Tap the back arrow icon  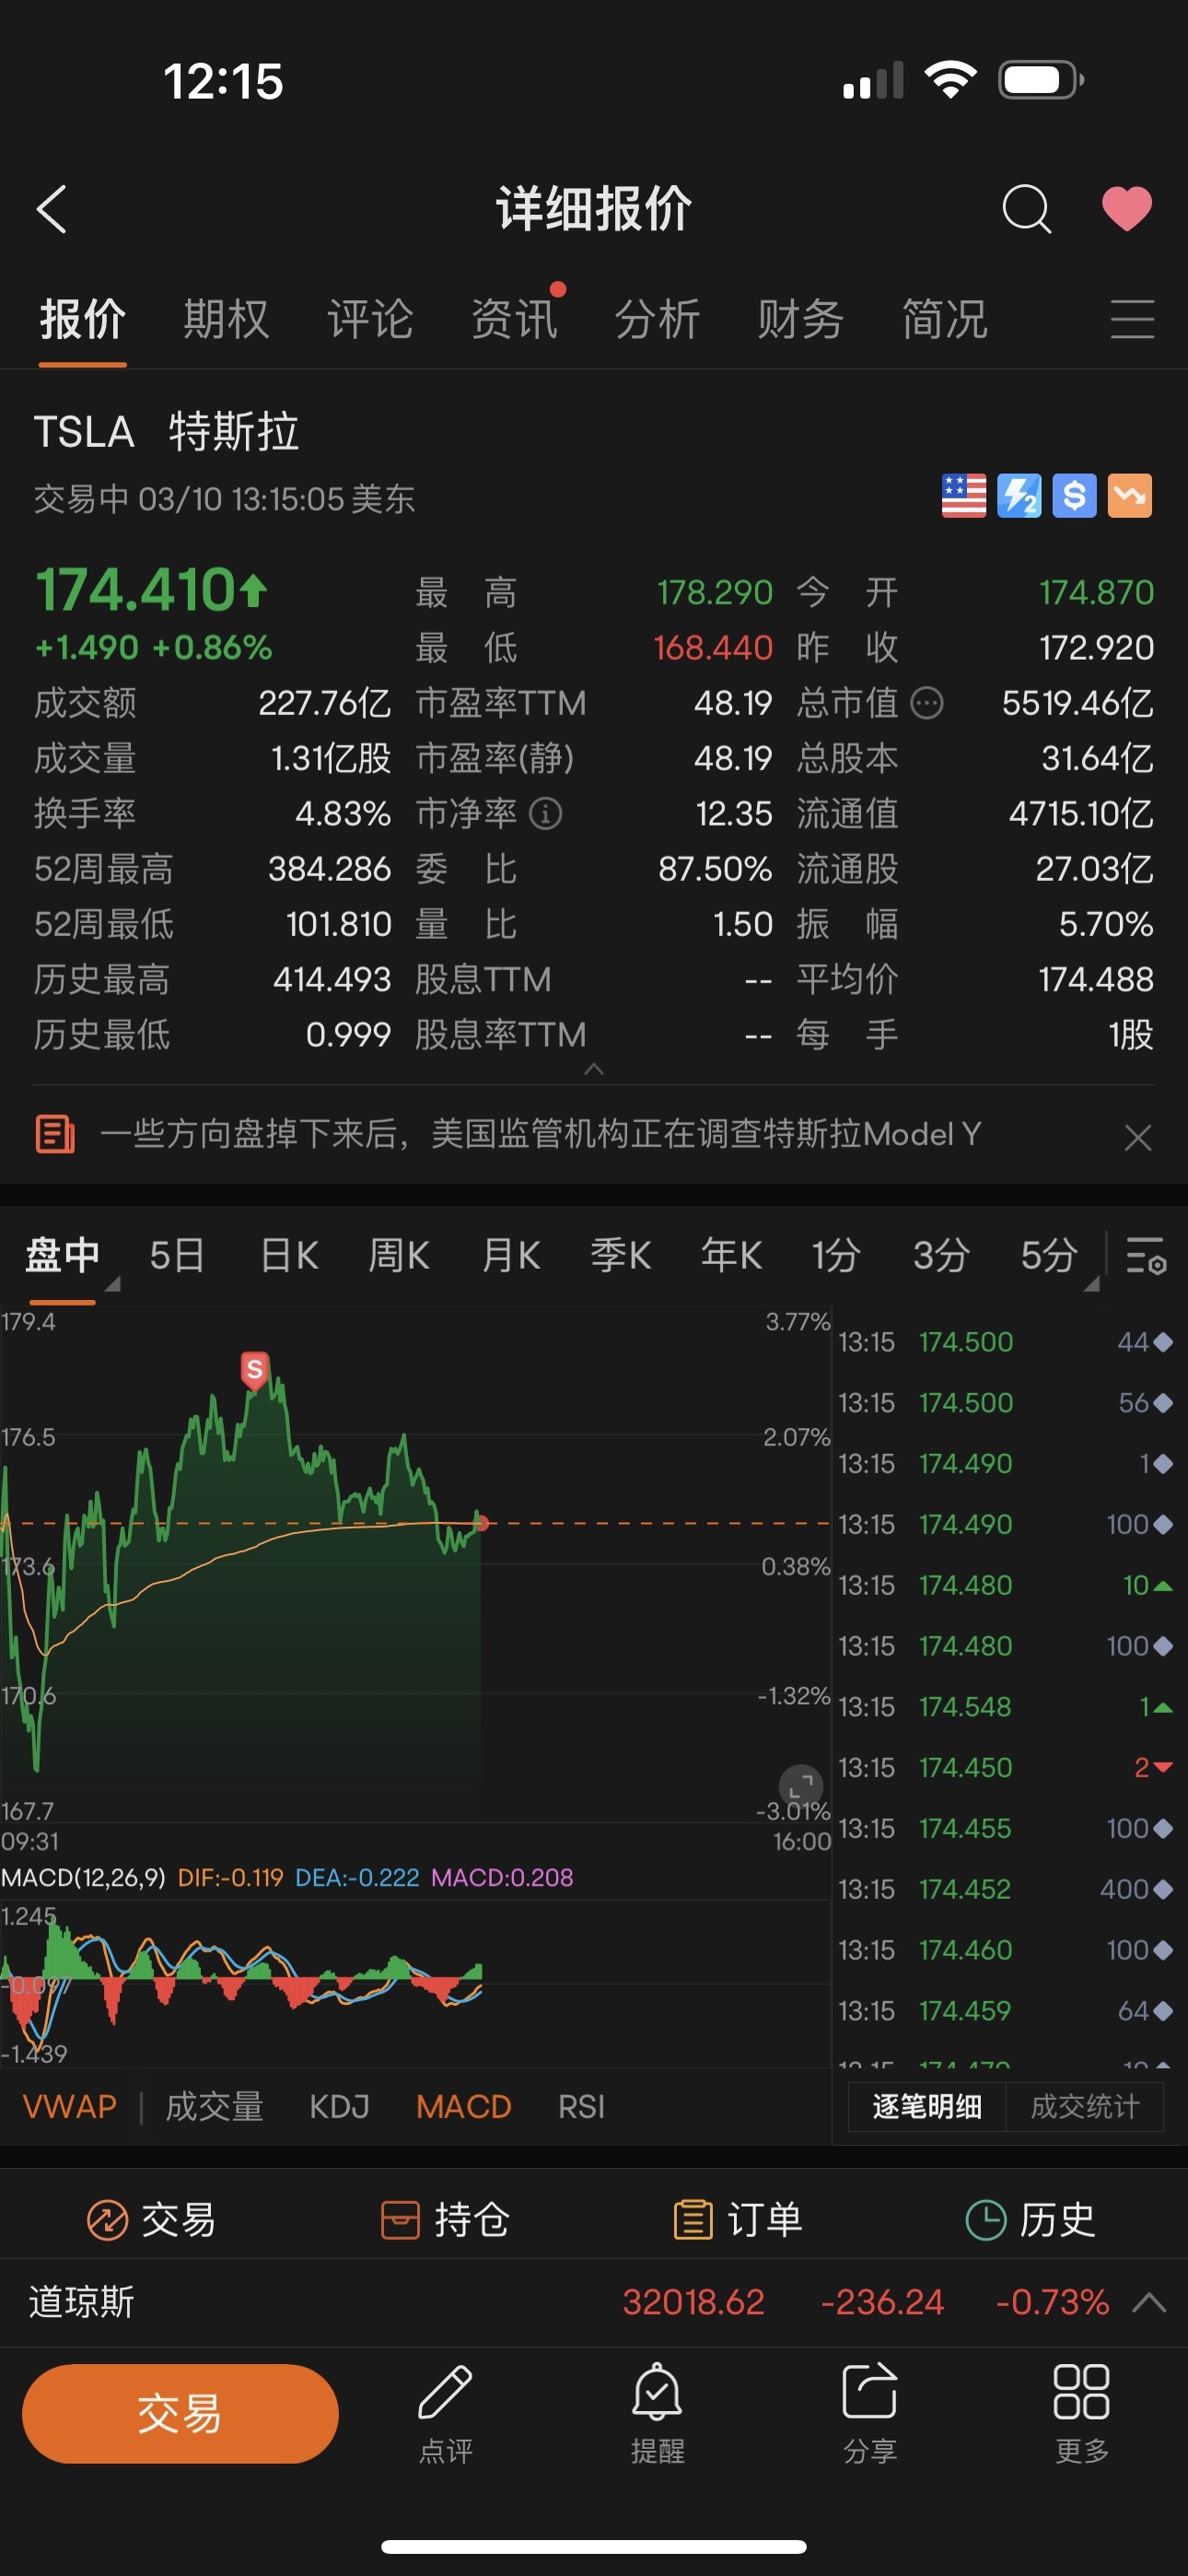click(x=52, y=209)
